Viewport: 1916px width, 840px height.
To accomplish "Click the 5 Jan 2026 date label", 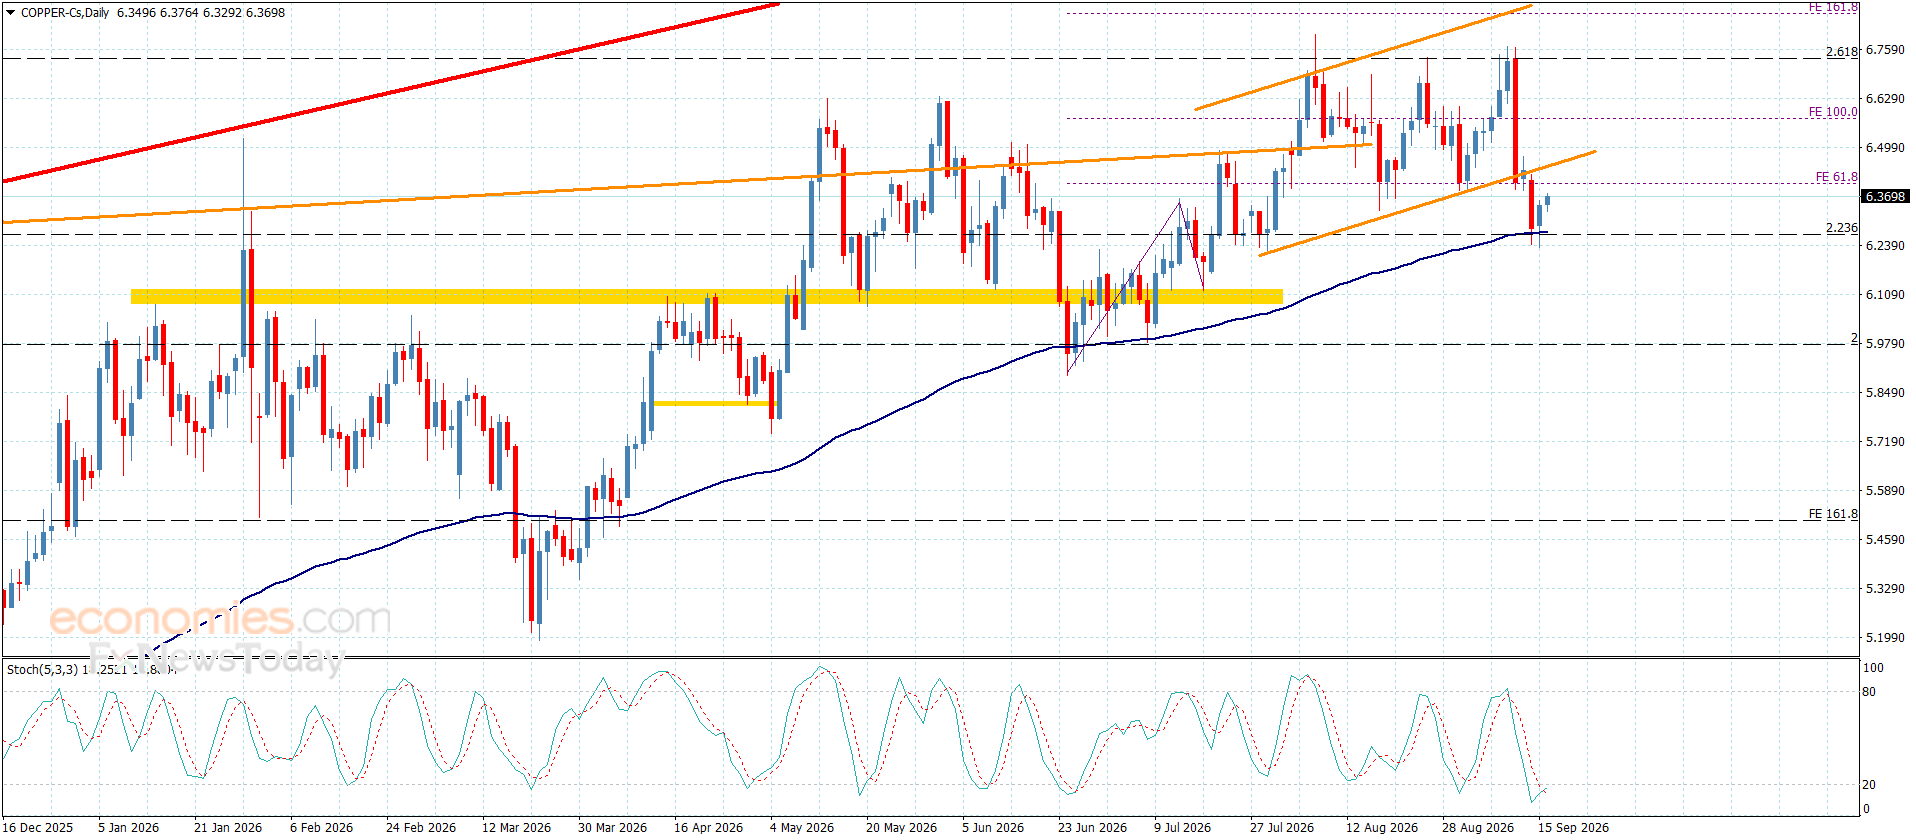I will (128, 828).
